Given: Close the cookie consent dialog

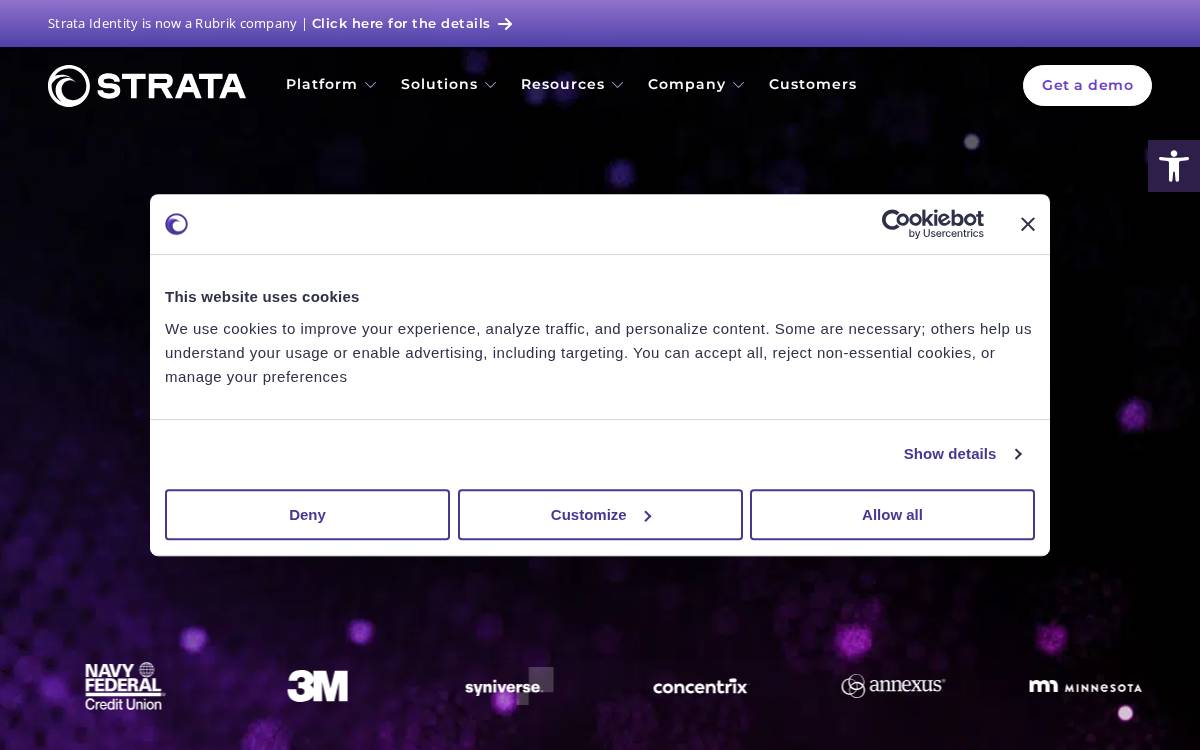Looking at the screenshot, I should [1027, 224].
